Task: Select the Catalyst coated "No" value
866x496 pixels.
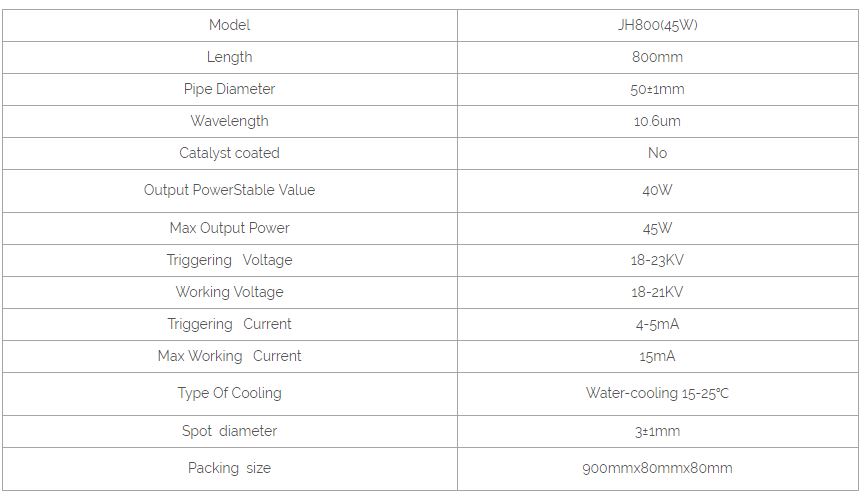Action: (657, 153)
